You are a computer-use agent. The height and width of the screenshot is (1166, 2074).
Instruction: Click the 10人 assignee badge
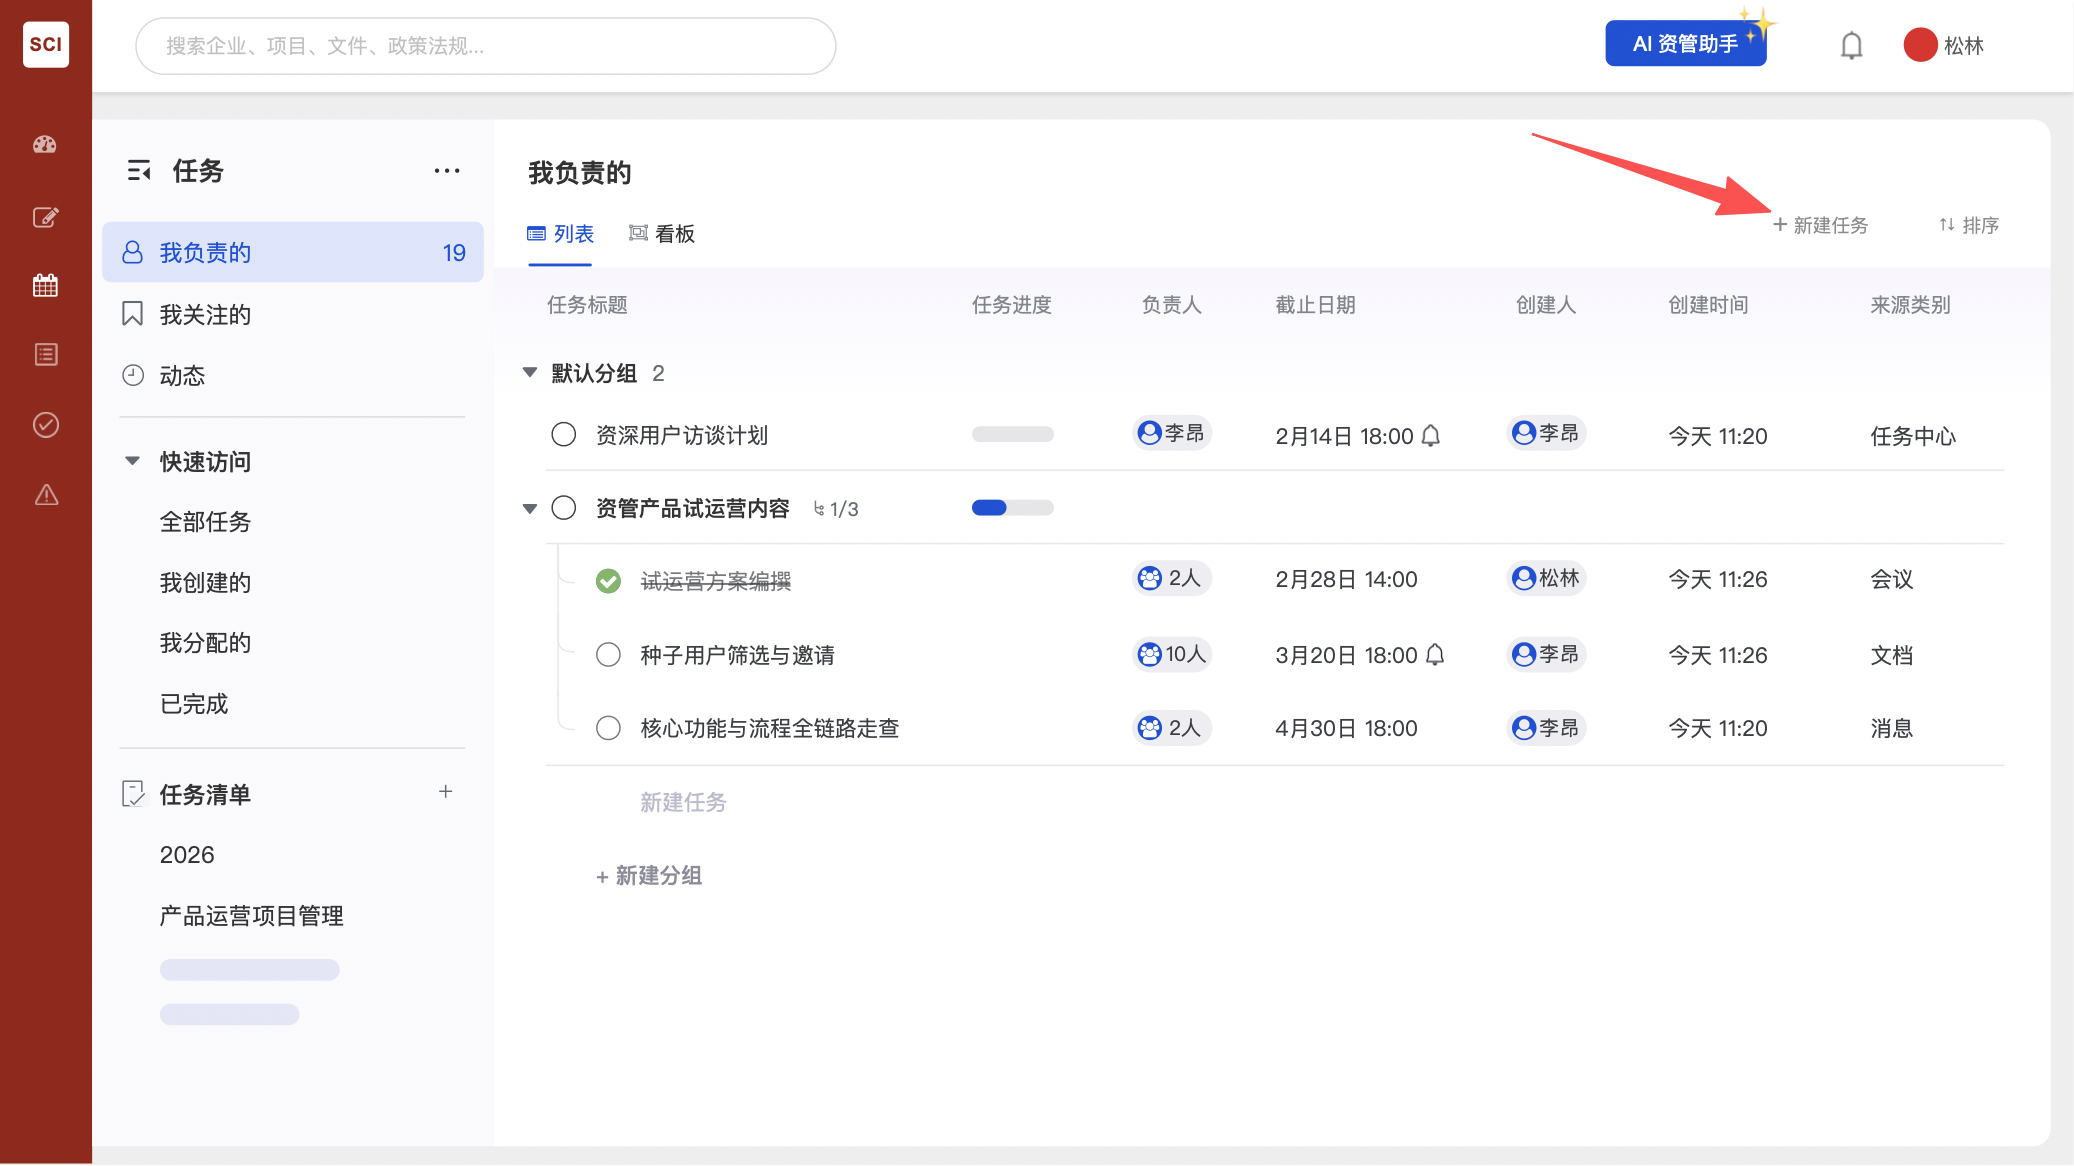pos(1172,654)
